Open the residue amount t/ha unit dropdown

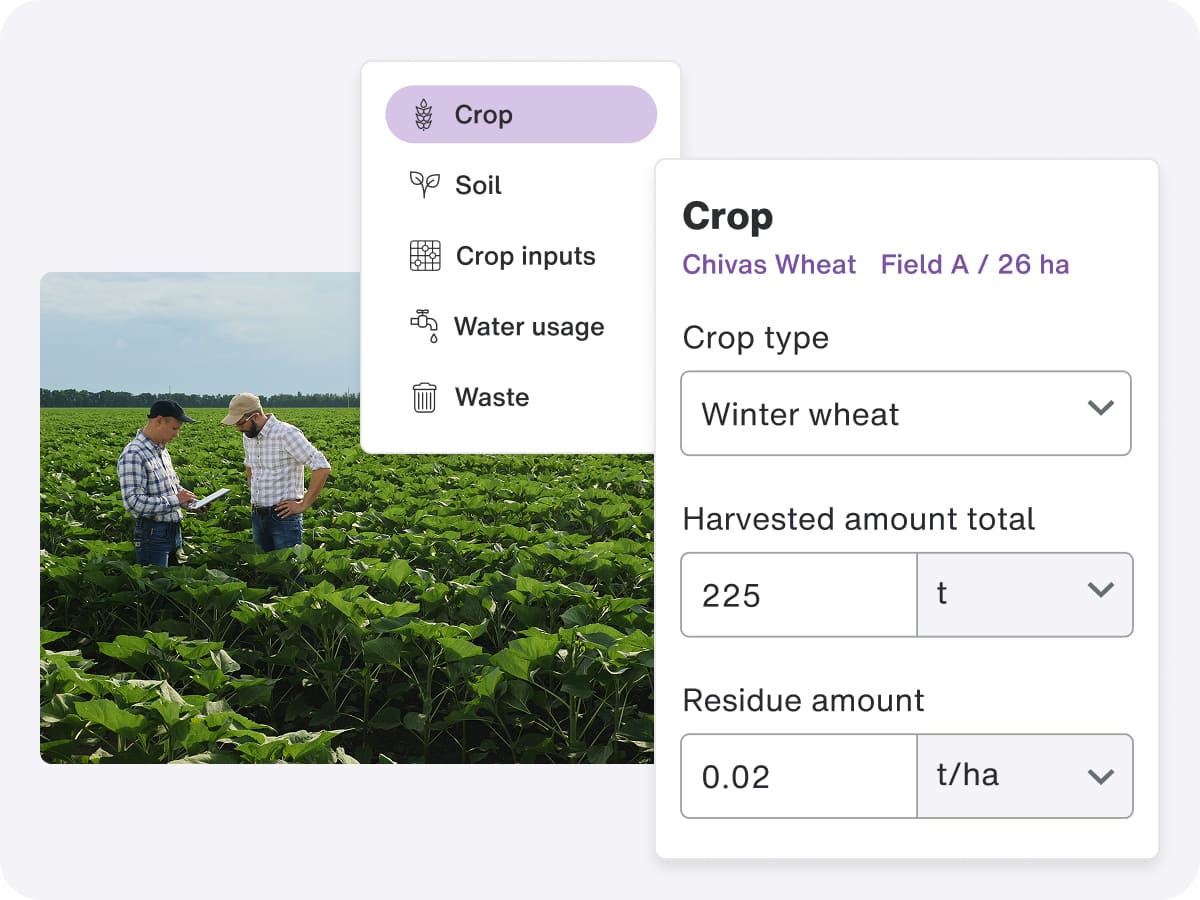(1025, 776)
